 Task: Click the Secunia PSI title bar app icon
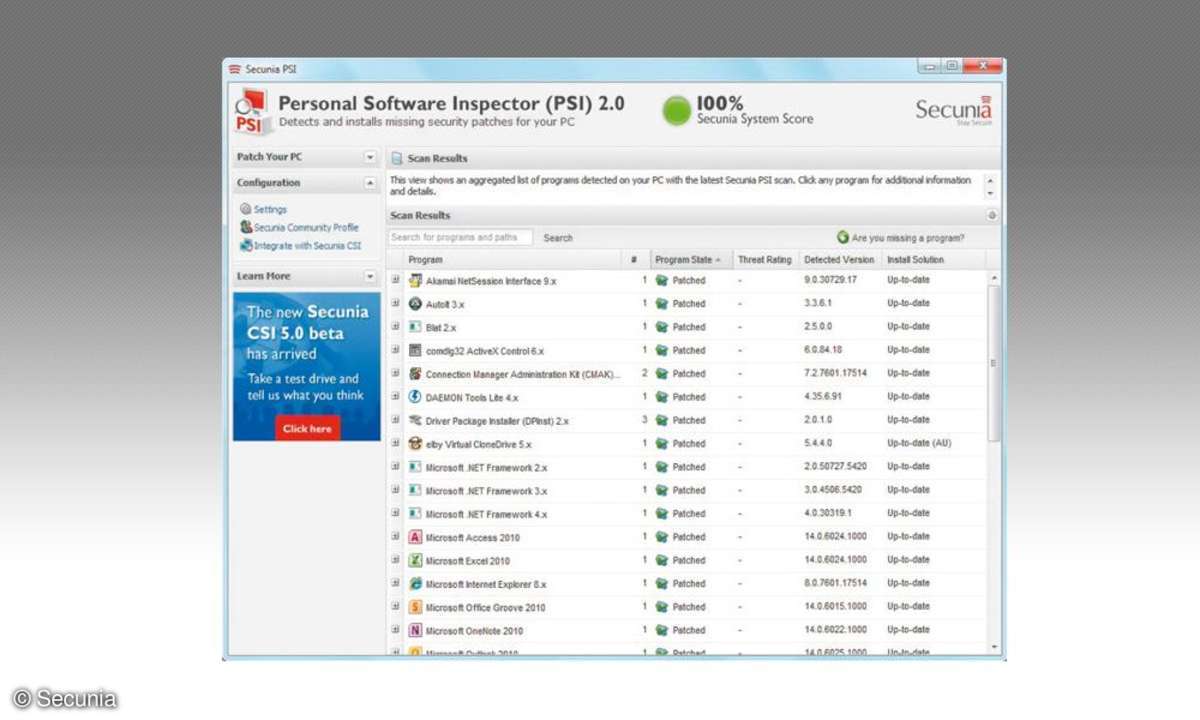(235, 69)
